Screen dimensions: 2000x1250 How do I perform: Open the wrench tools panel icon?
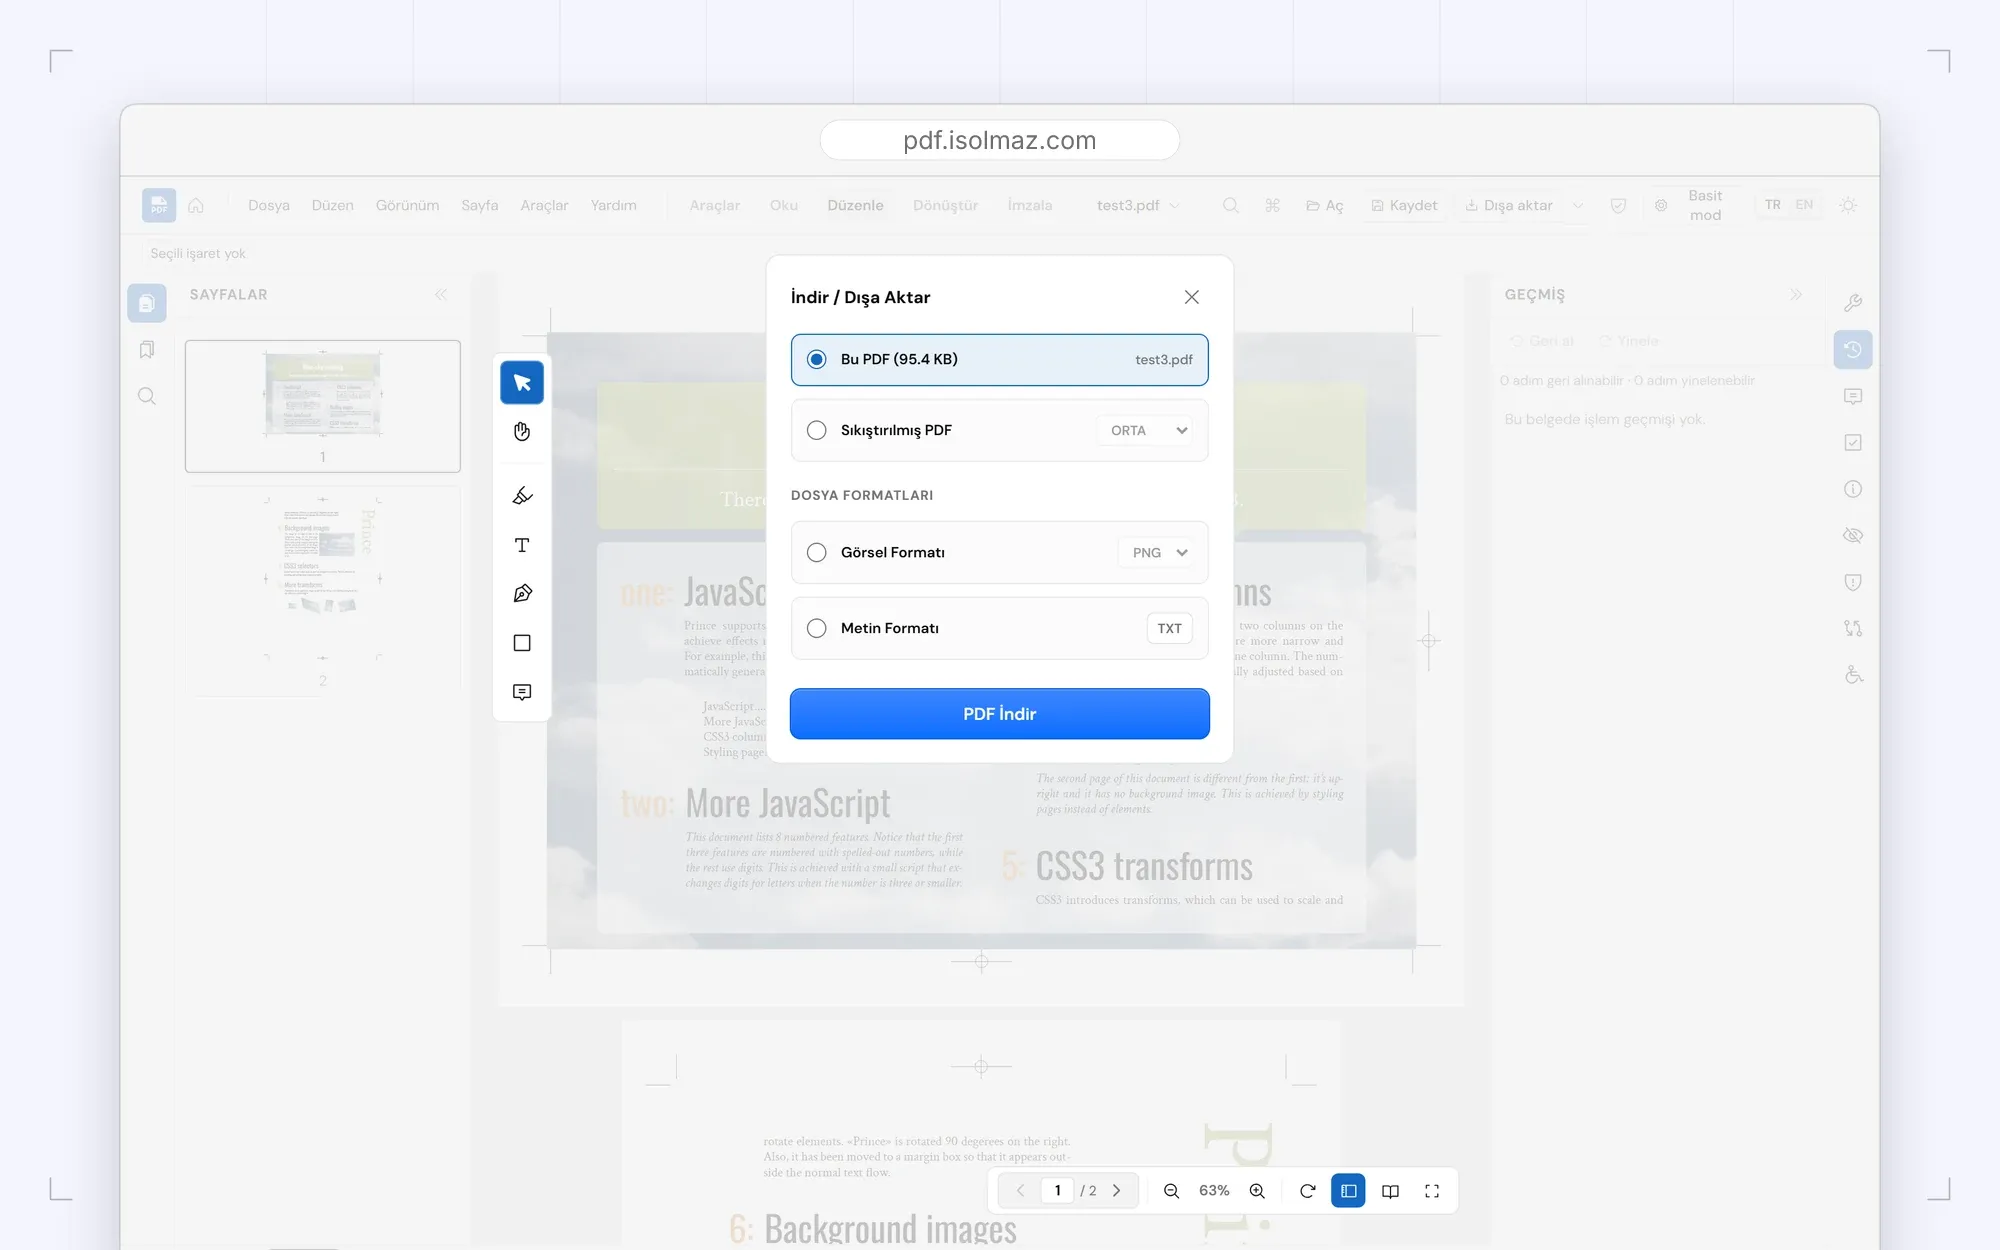[1853, 303]
